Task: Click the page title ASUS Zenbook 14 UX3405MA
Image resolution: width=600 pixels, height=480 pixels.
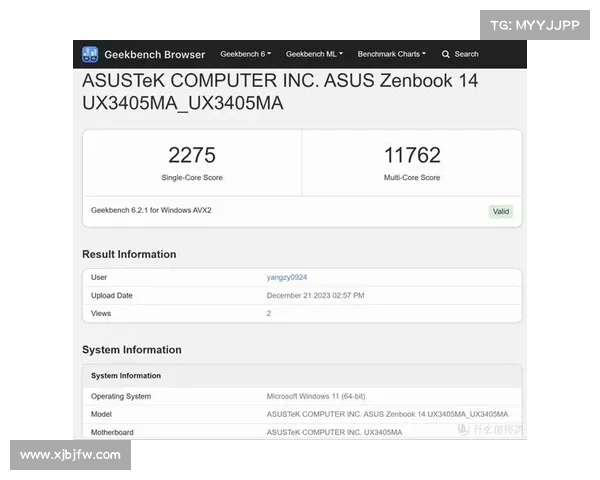Action: pyautogui.click(x=280, y=92)
